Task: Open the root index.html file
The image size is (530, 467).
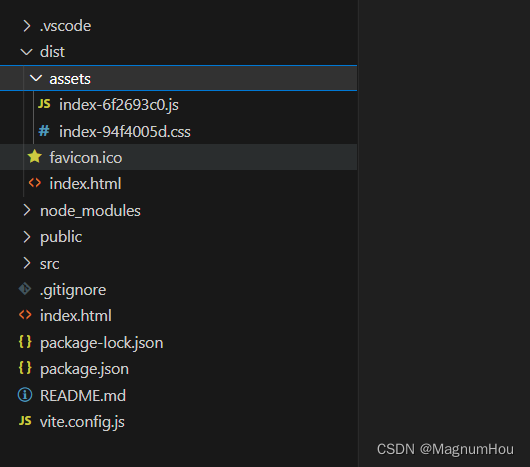Action: tap(76, 316)
